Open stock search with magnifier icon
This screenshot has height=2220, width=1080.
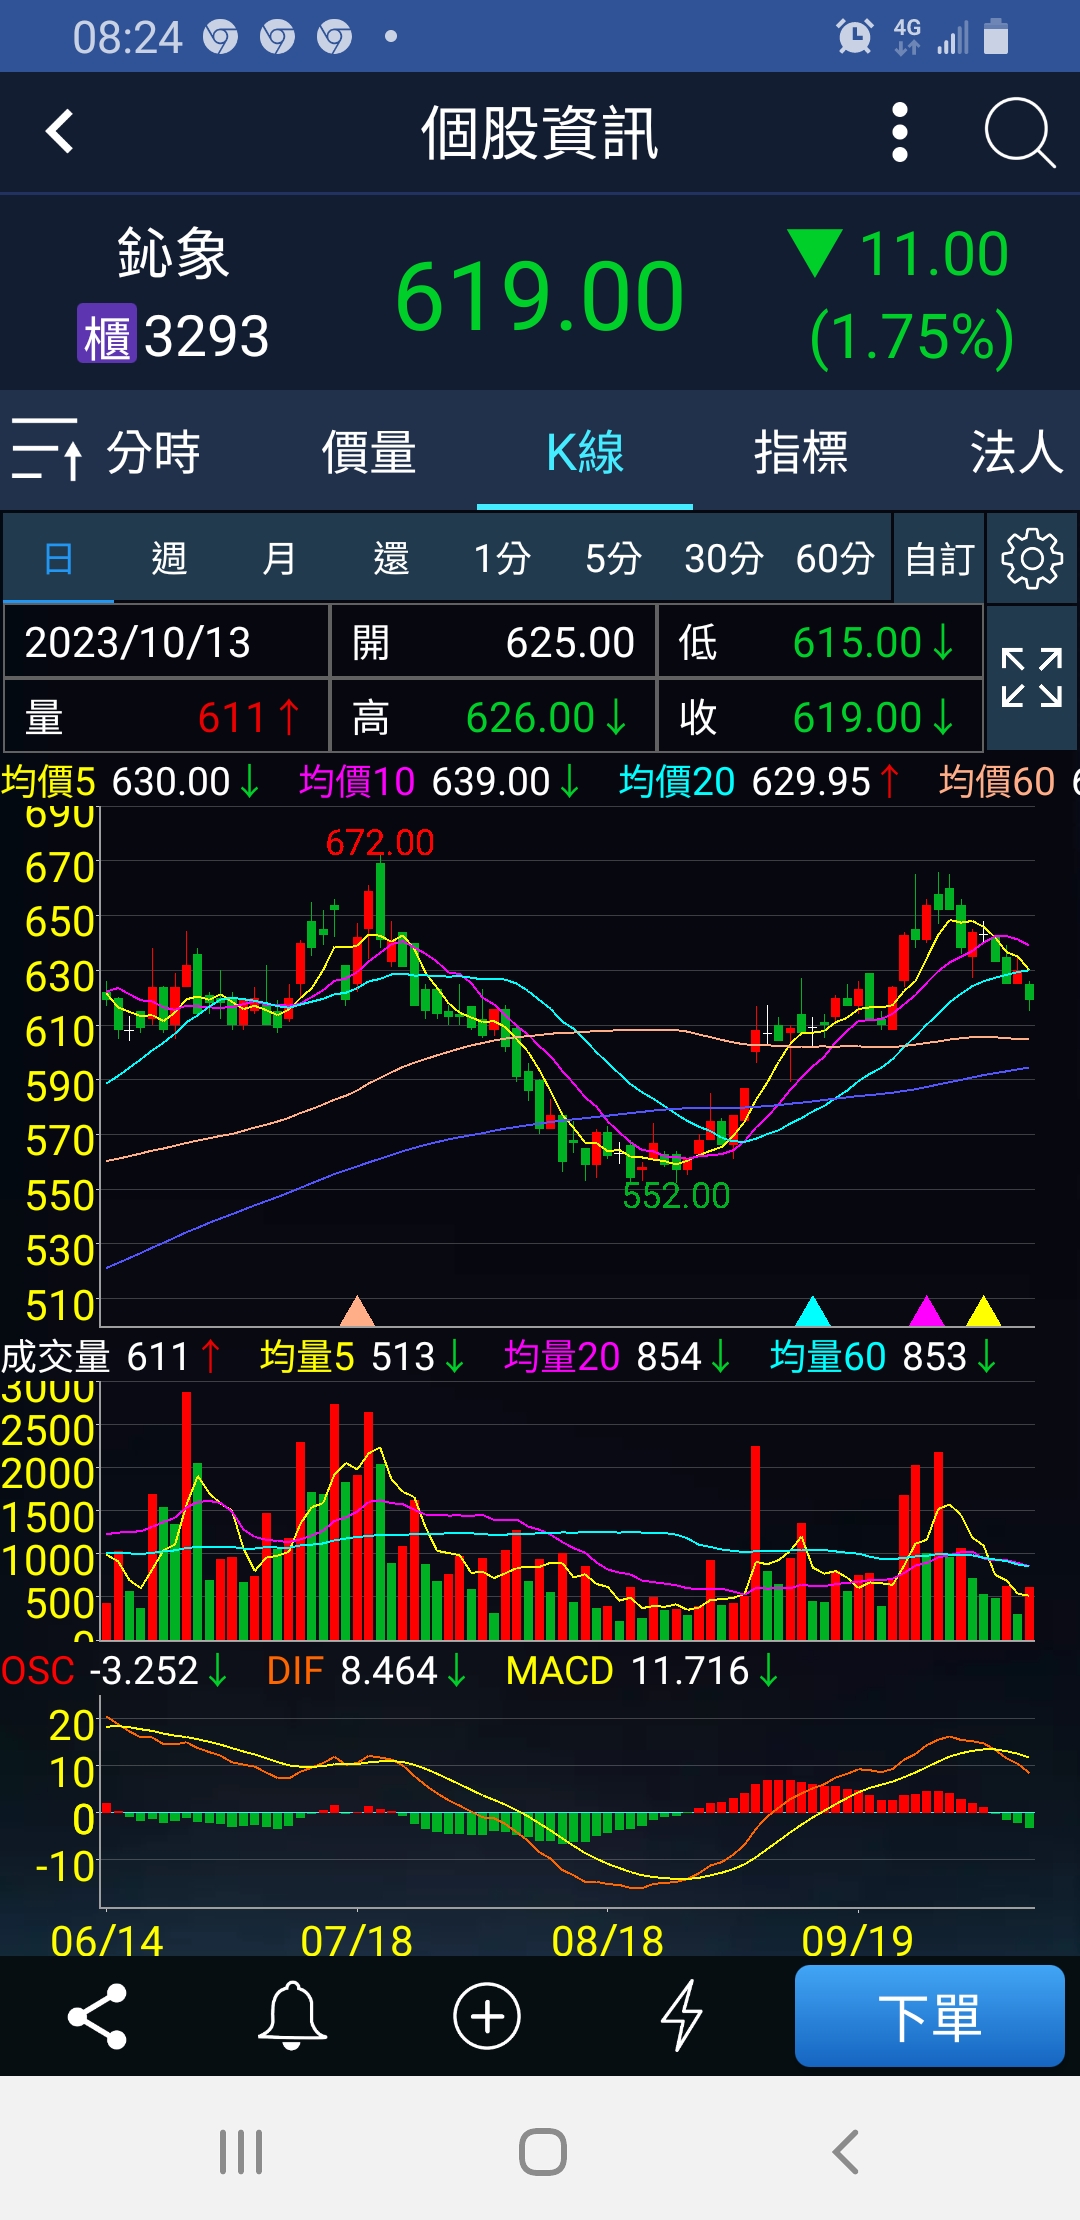(1018, 132)
